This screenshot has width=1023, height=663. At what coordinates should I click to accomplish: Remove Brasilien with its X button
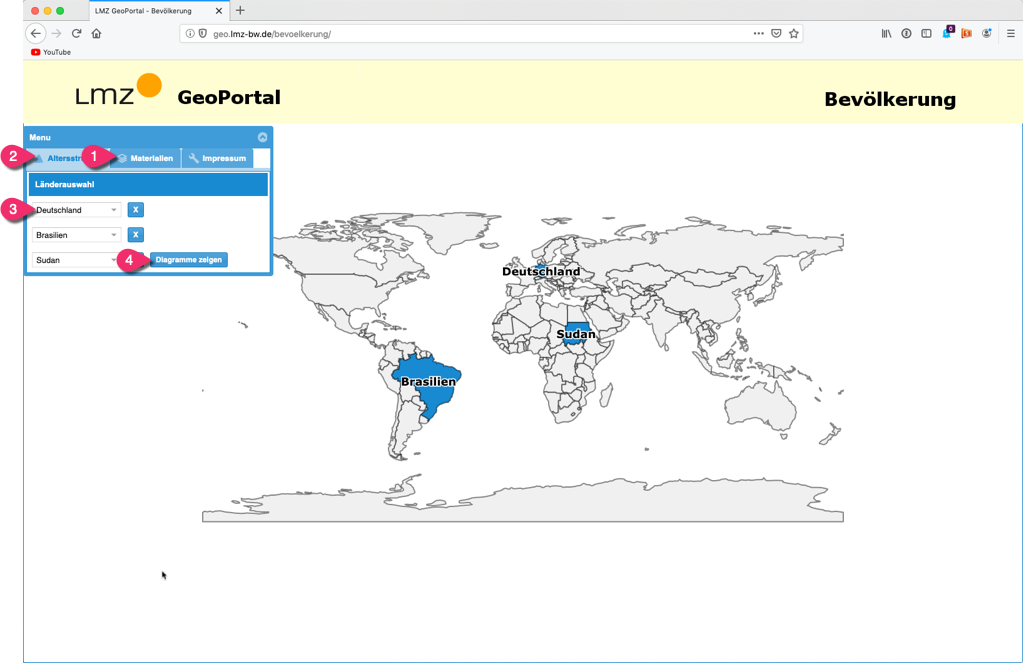(x=136, y=235)
